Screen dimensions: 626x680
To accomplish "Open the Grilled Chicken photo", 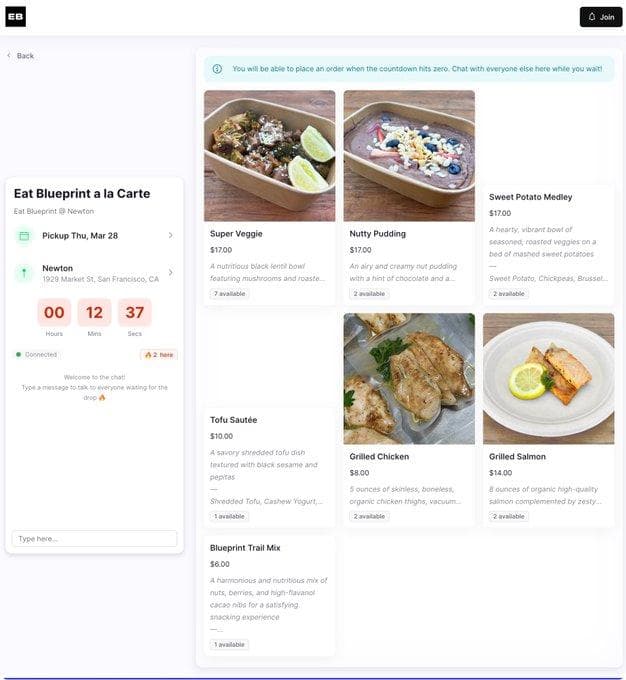I will pos(409,379).
